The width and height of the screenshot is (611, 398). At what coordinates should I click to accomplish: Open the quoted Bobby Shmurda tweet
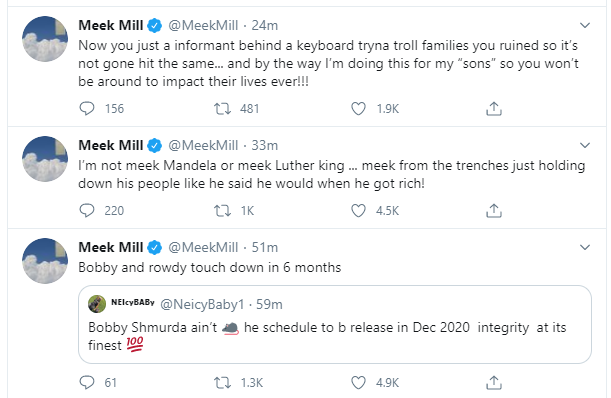click(x=335, y=324)
